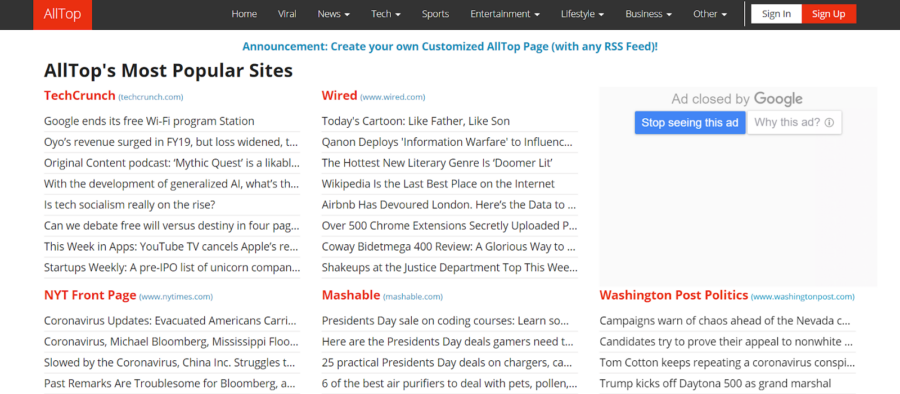Viewport: 900px width, 394px height.
Task: Expand the News dropdown menu
Action: pos(333,14)
